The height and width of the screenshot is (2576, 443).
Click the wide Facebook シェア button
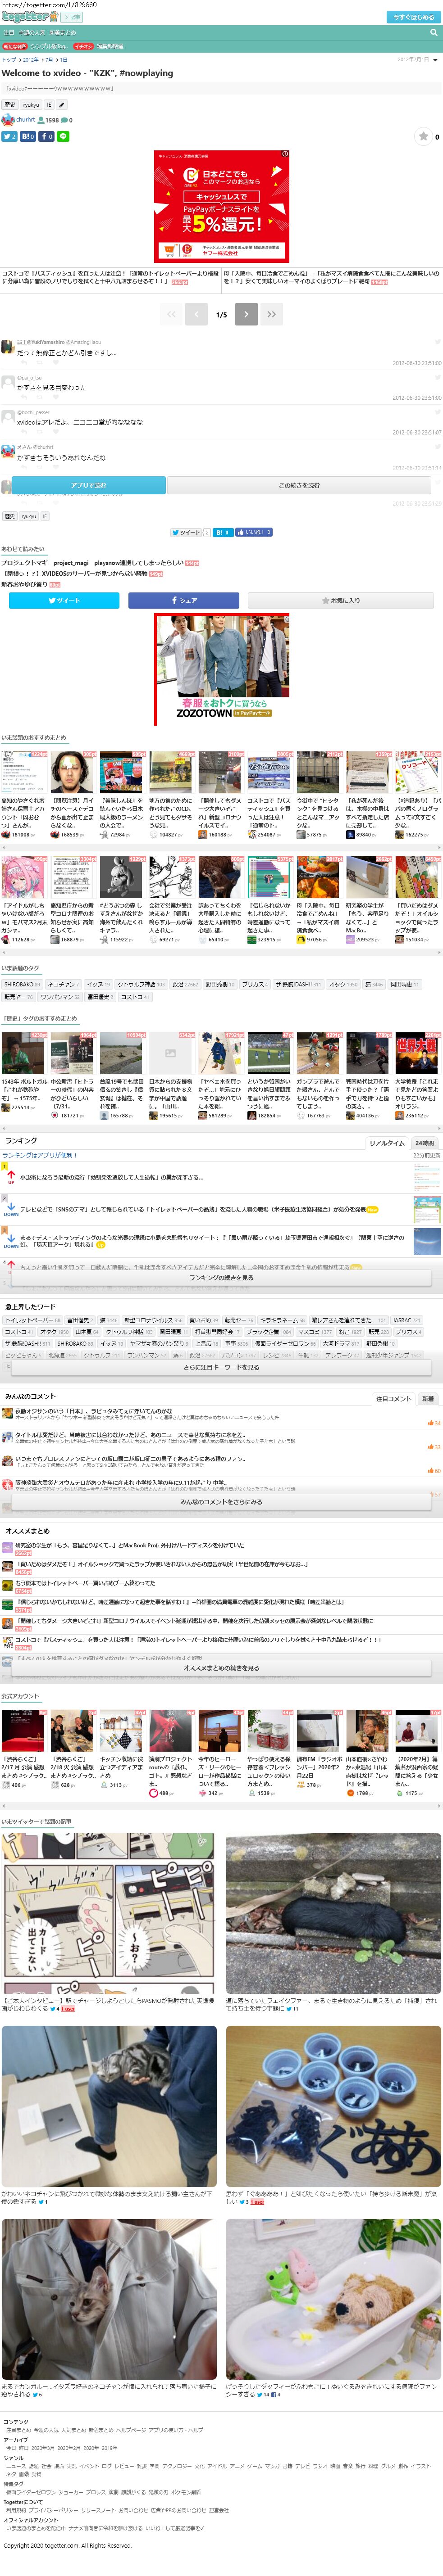(x=184, y=600)
